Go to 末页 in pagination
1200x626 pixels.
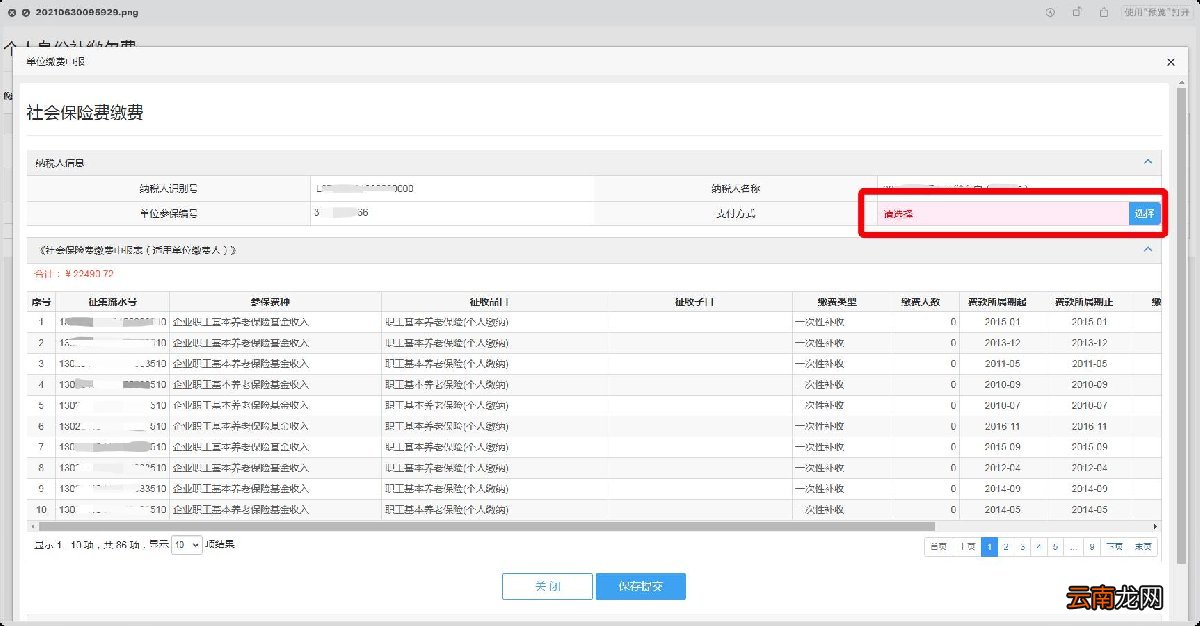coord(1143,547)
